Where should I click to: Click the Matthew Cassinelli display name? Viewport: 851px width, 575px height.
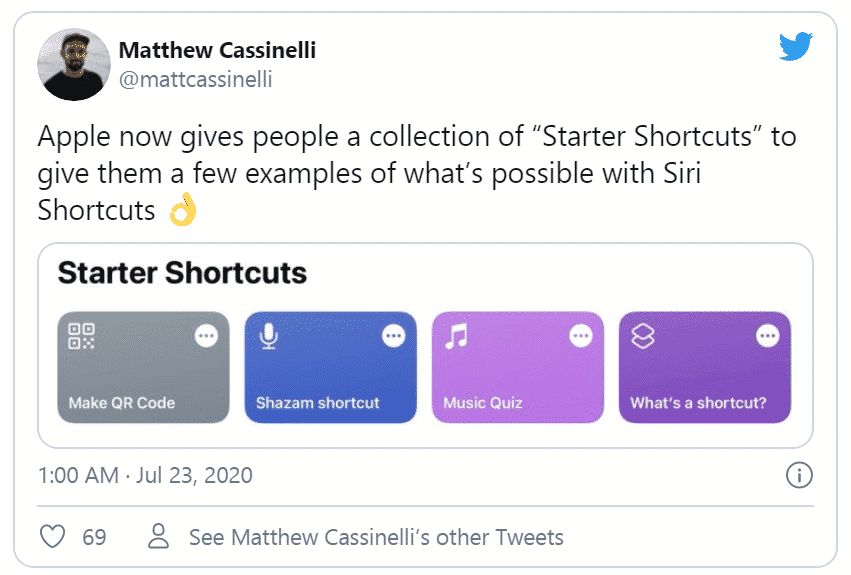click(219, 51)
